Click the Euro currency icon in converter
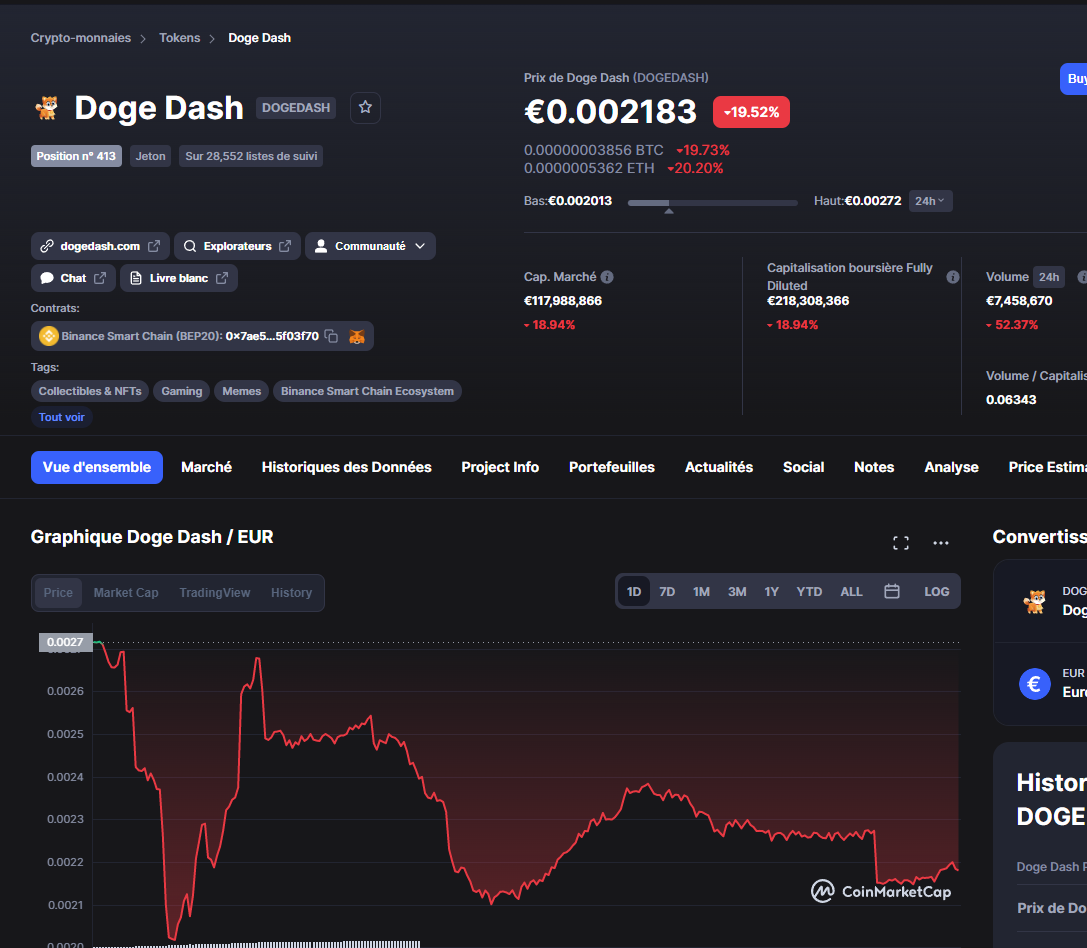The width and height of the screenshot is (1087, 948). coord(1034,684)
